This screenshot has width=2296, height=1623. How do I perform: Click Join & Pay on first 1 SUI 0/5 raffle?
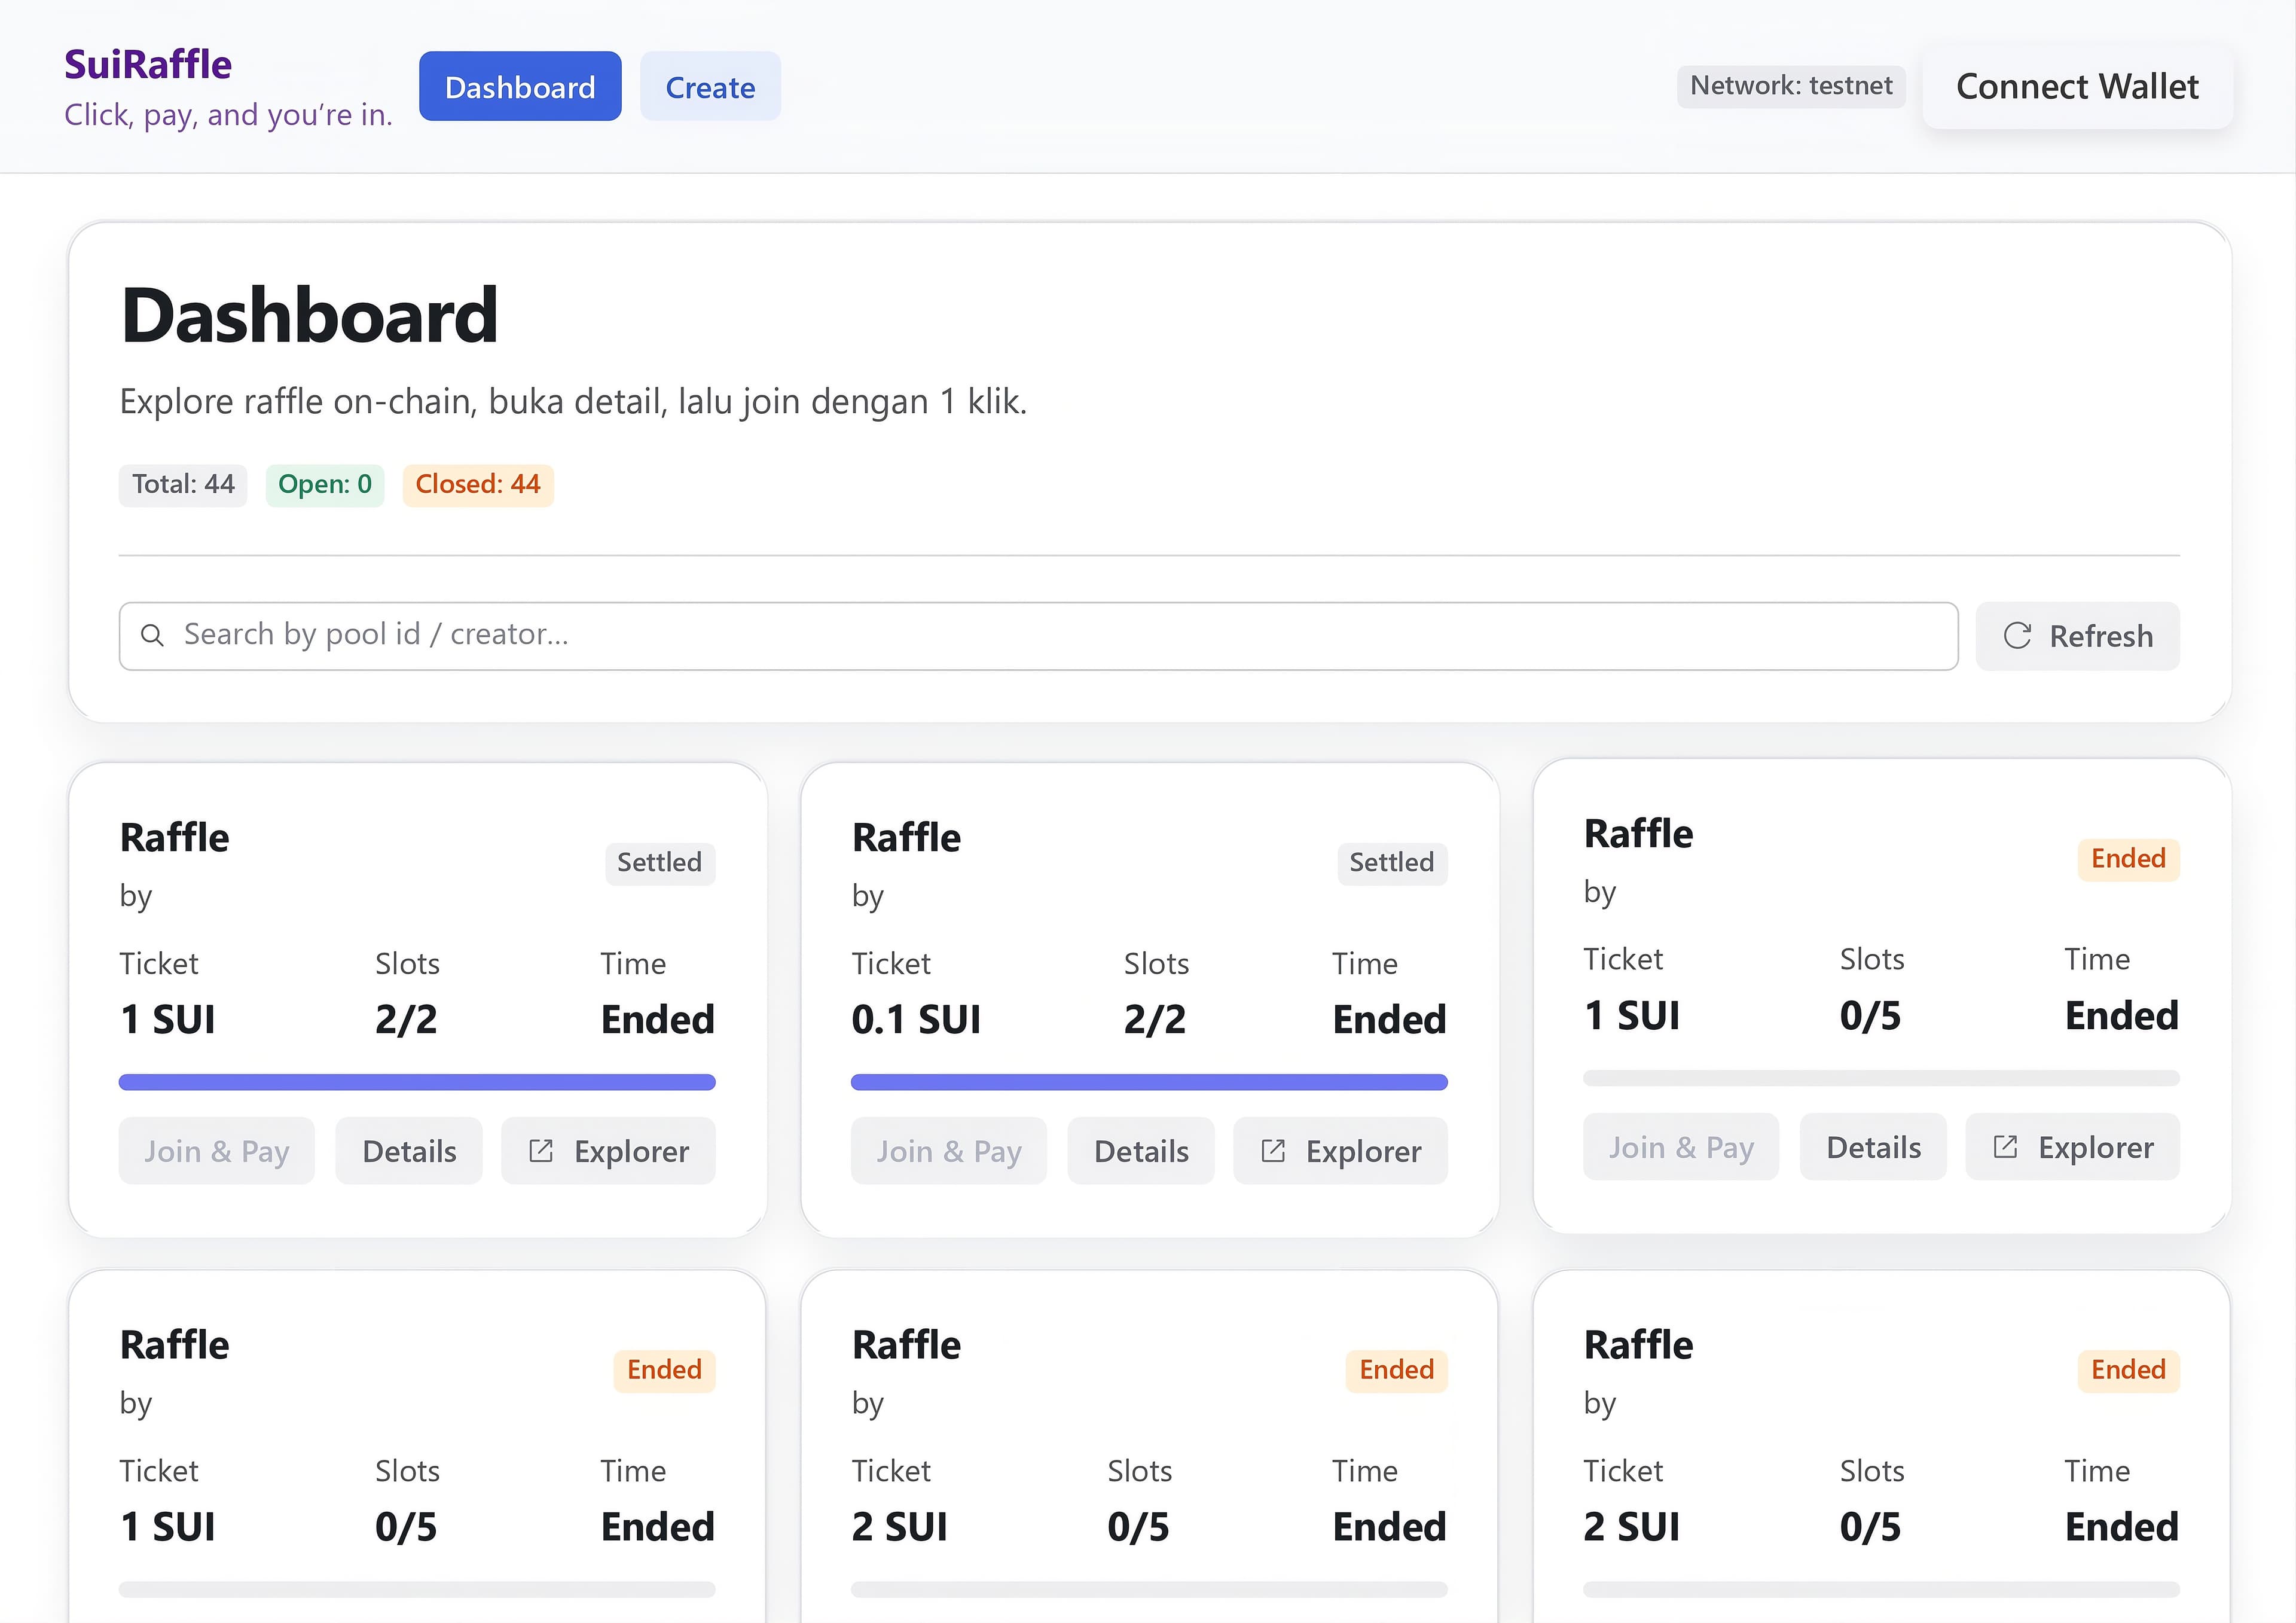tap(1681, 1147)
